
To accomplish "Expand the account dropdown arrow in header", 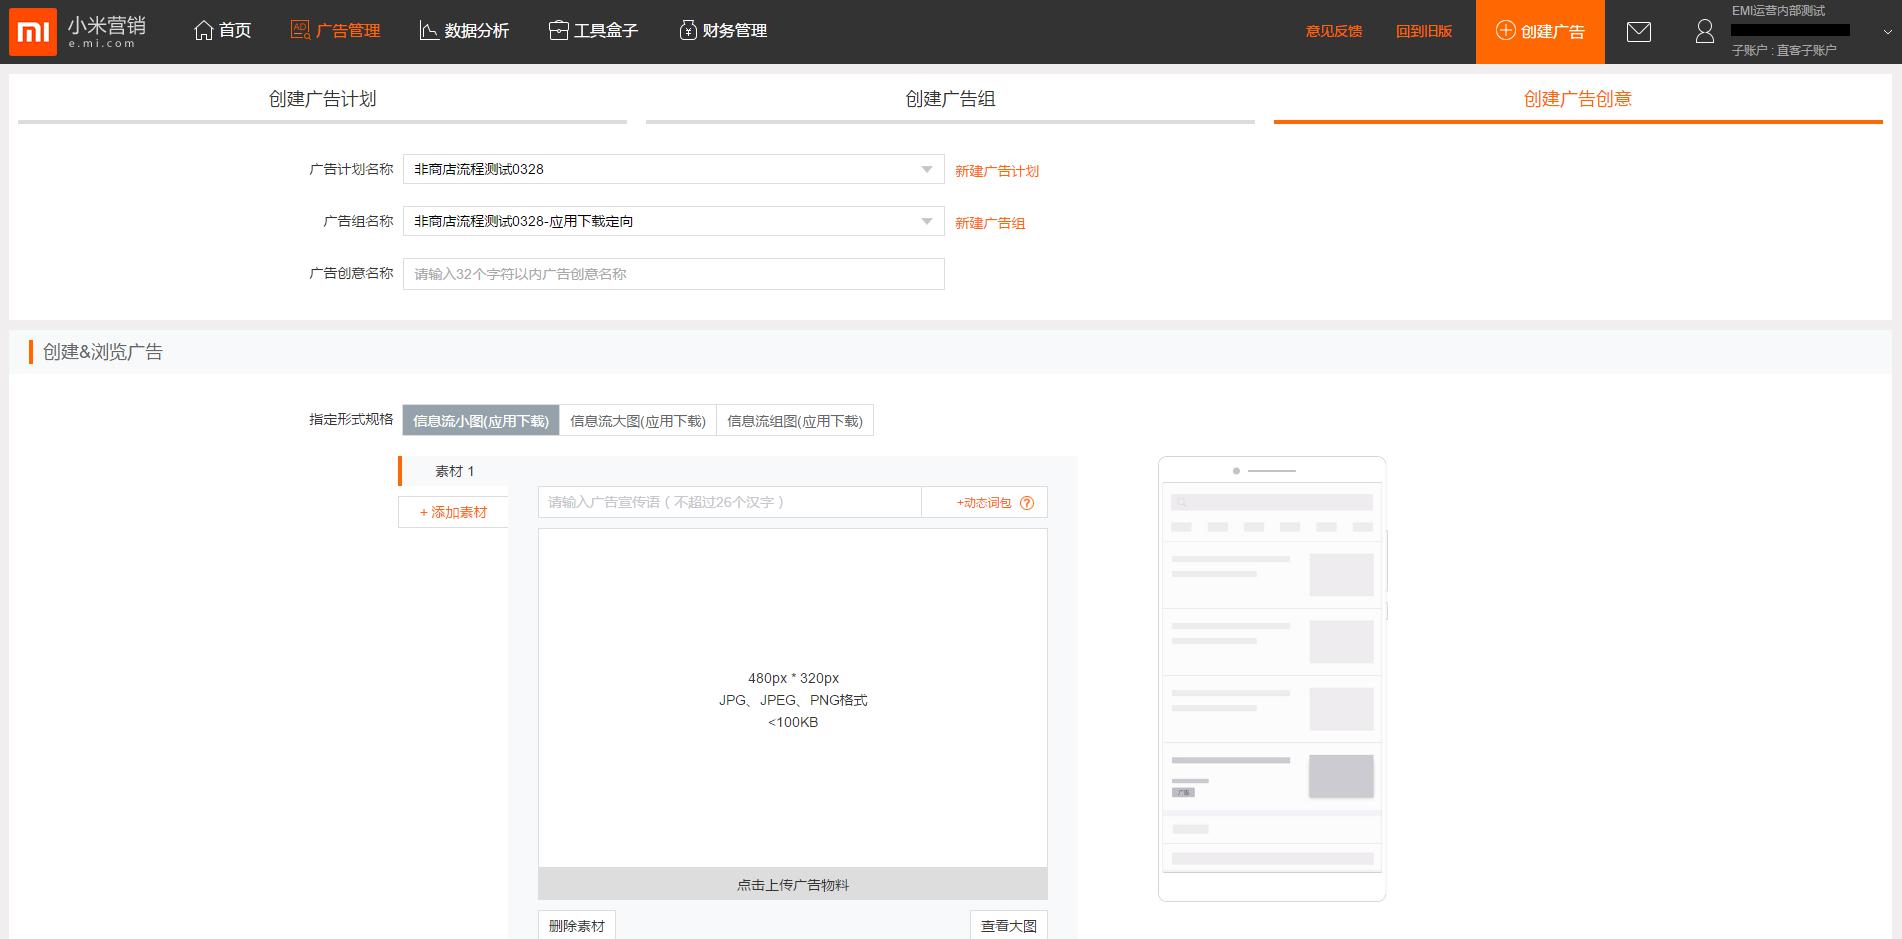I will tap(1887, 32).
